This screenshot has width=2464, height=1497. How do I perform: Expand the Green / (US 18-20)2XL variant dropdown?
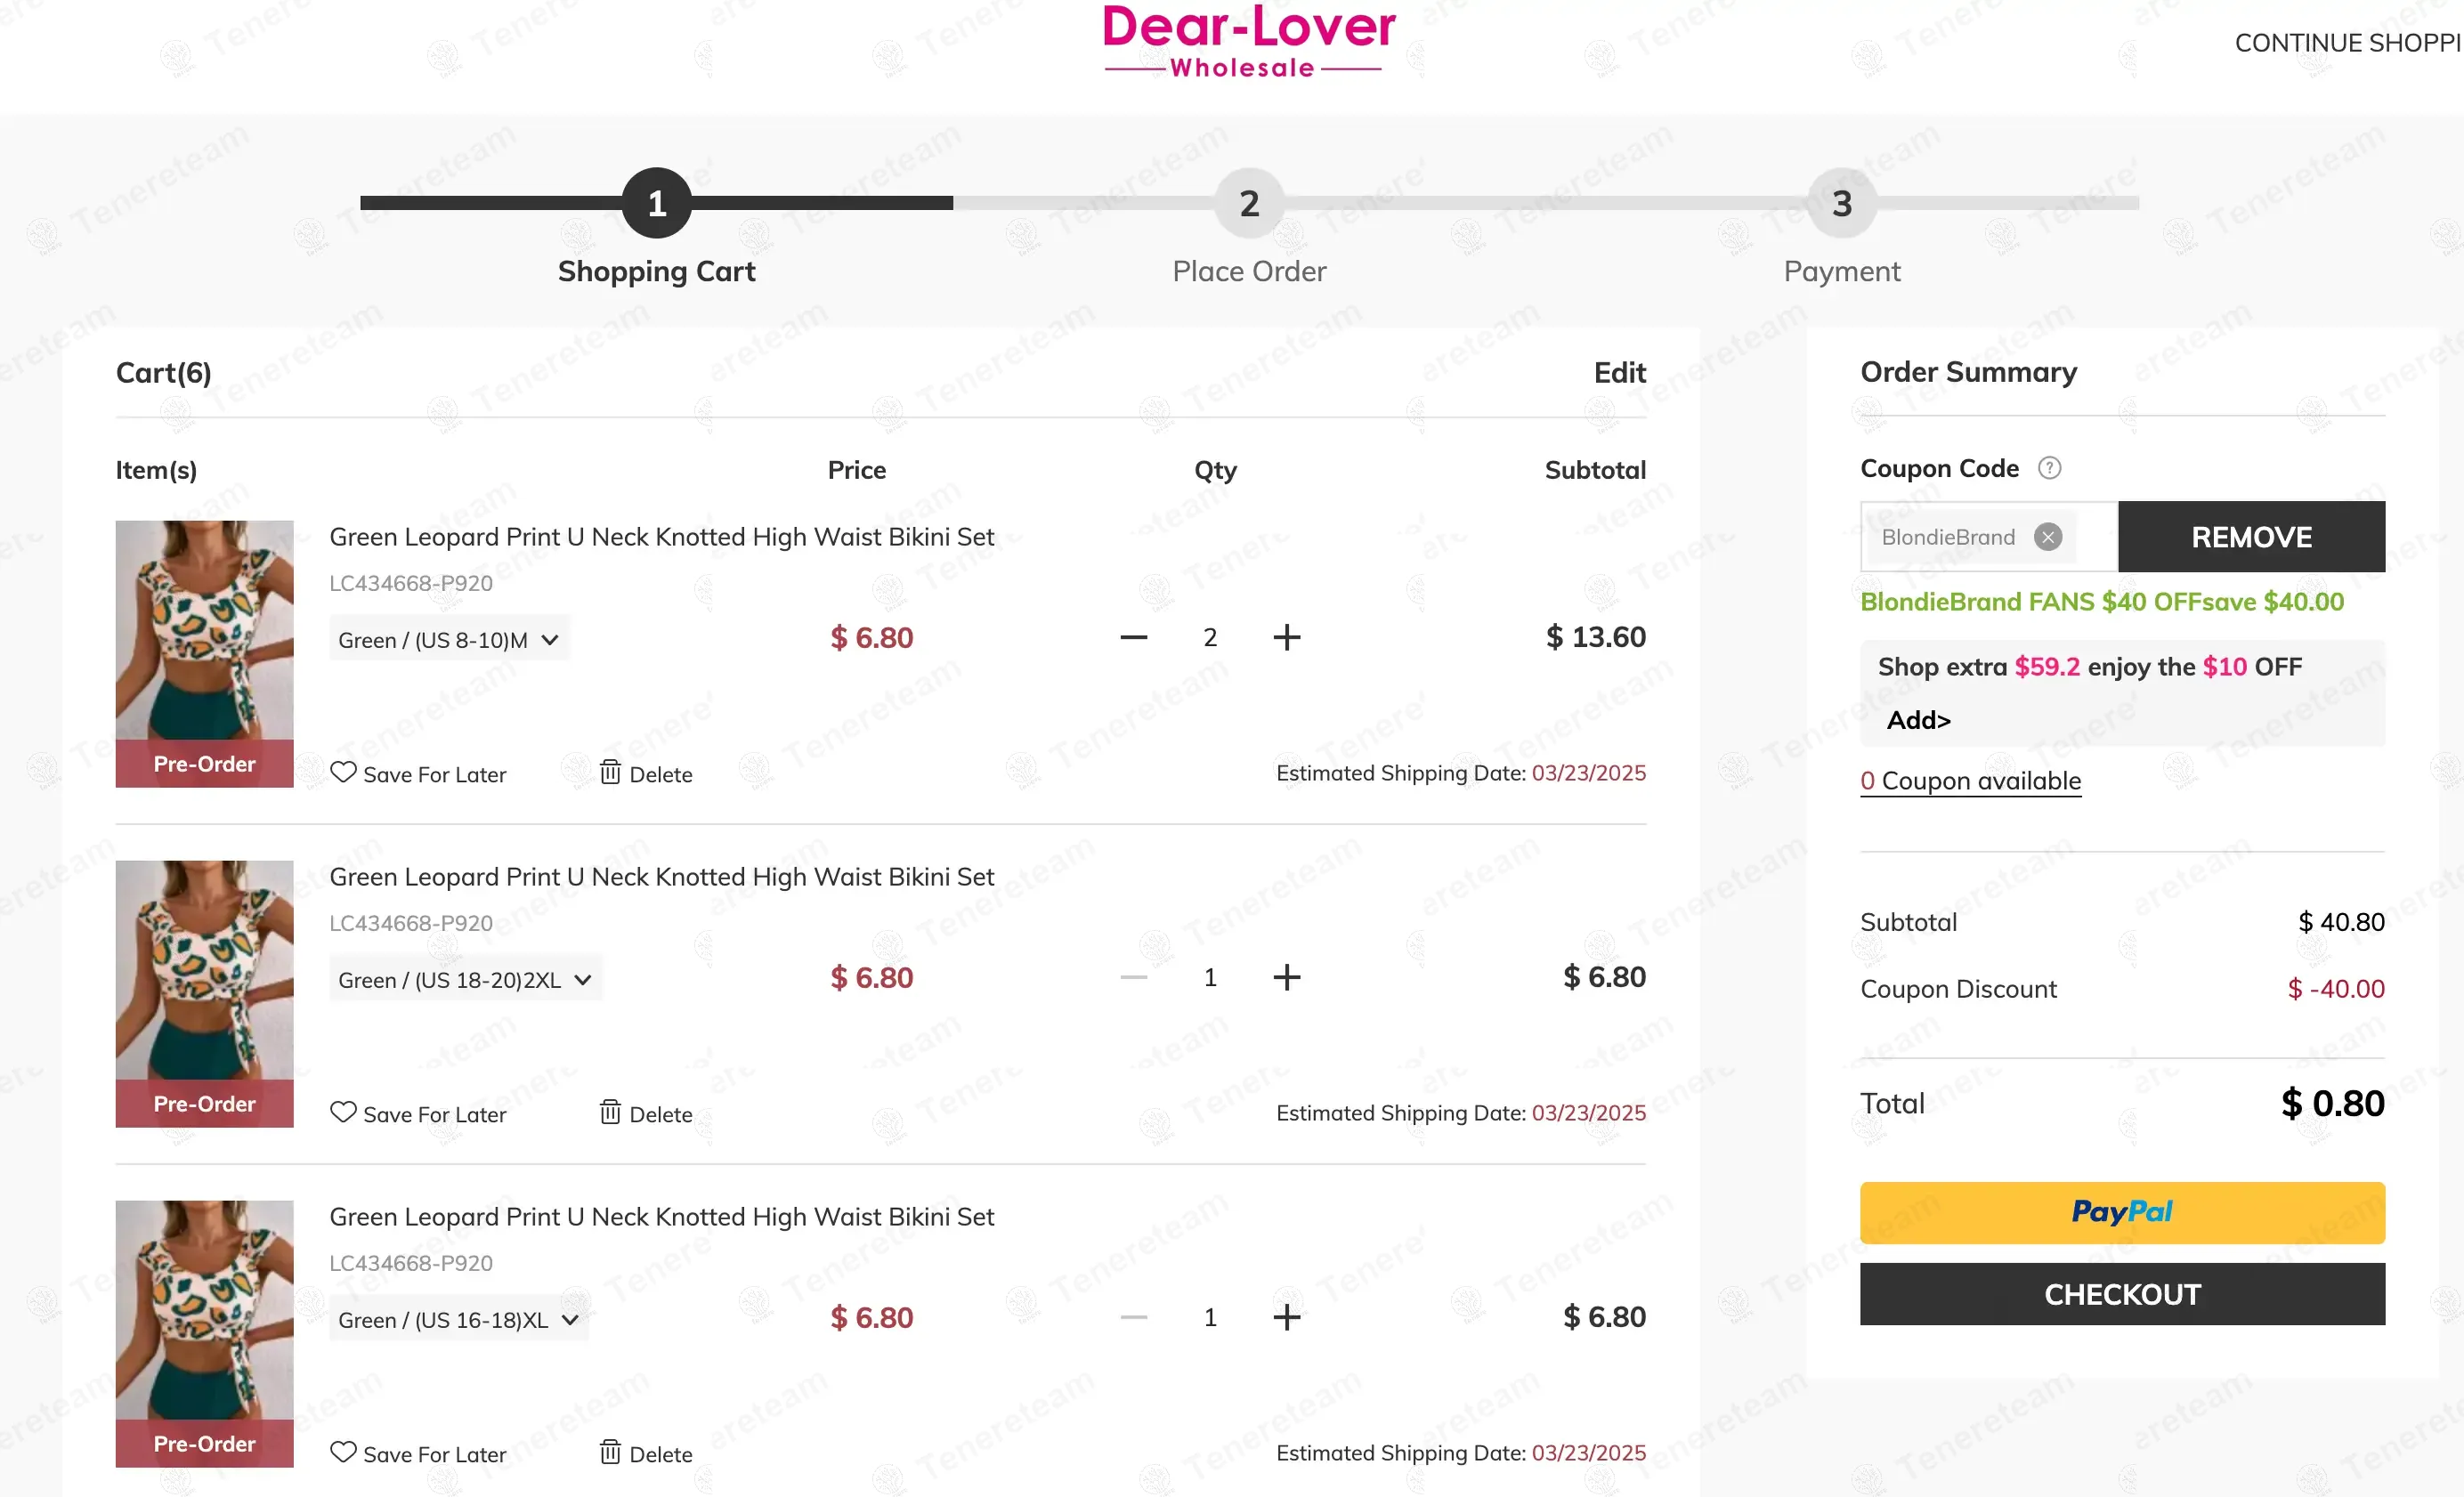pos(465,980)
